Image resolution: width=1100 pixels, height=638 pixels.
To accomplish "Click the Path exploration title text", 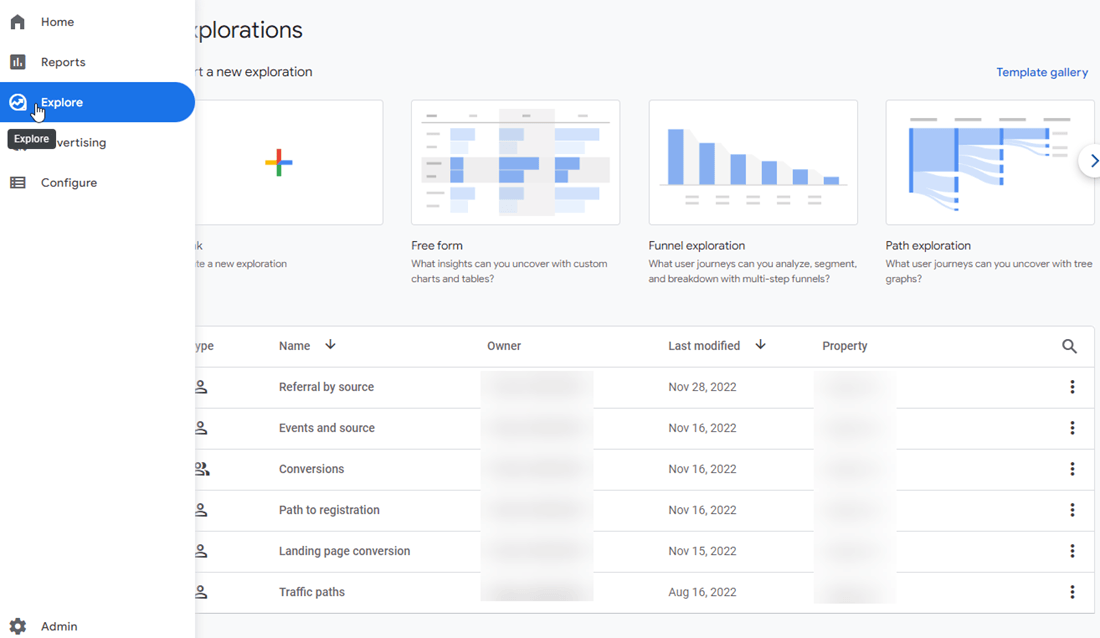I will (928, 246).
